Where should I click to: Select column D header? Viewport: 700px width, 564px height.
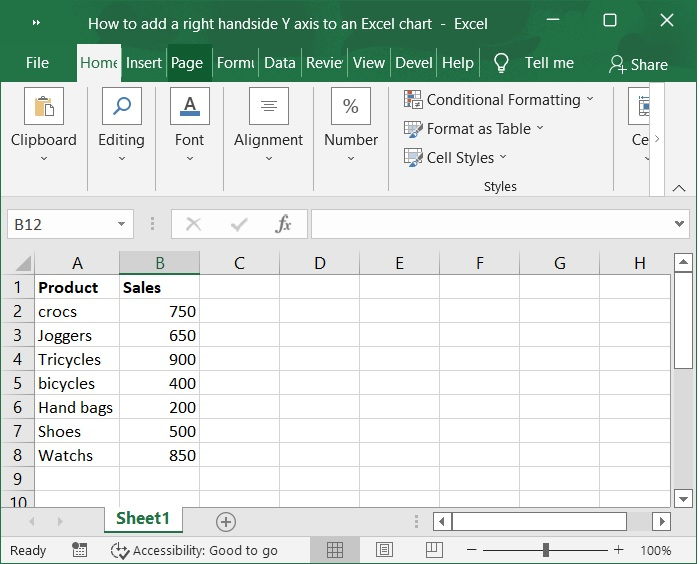coord(319,263)
